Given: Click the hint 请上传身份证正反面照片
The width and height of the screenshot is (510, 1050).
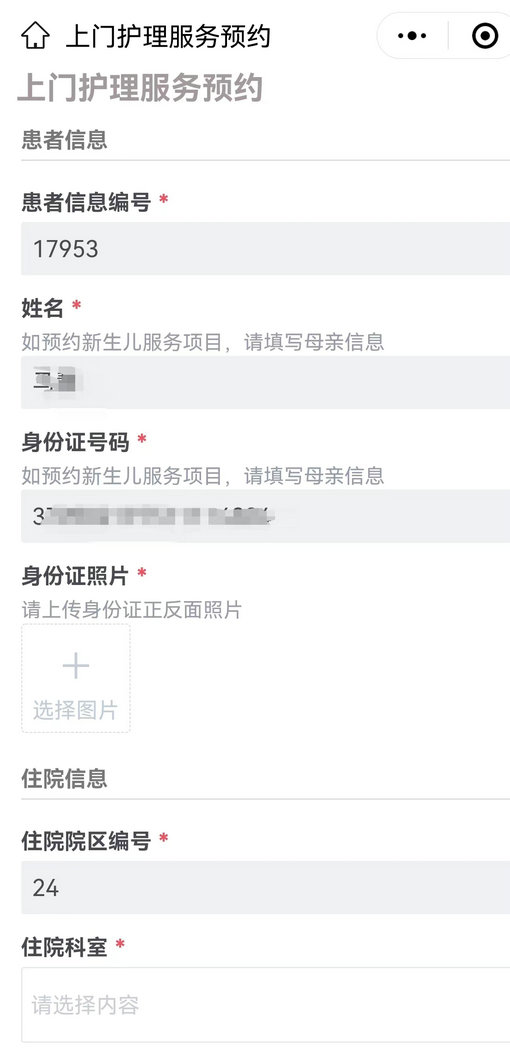Looking at the screenshot, I should tap(131, 609).
